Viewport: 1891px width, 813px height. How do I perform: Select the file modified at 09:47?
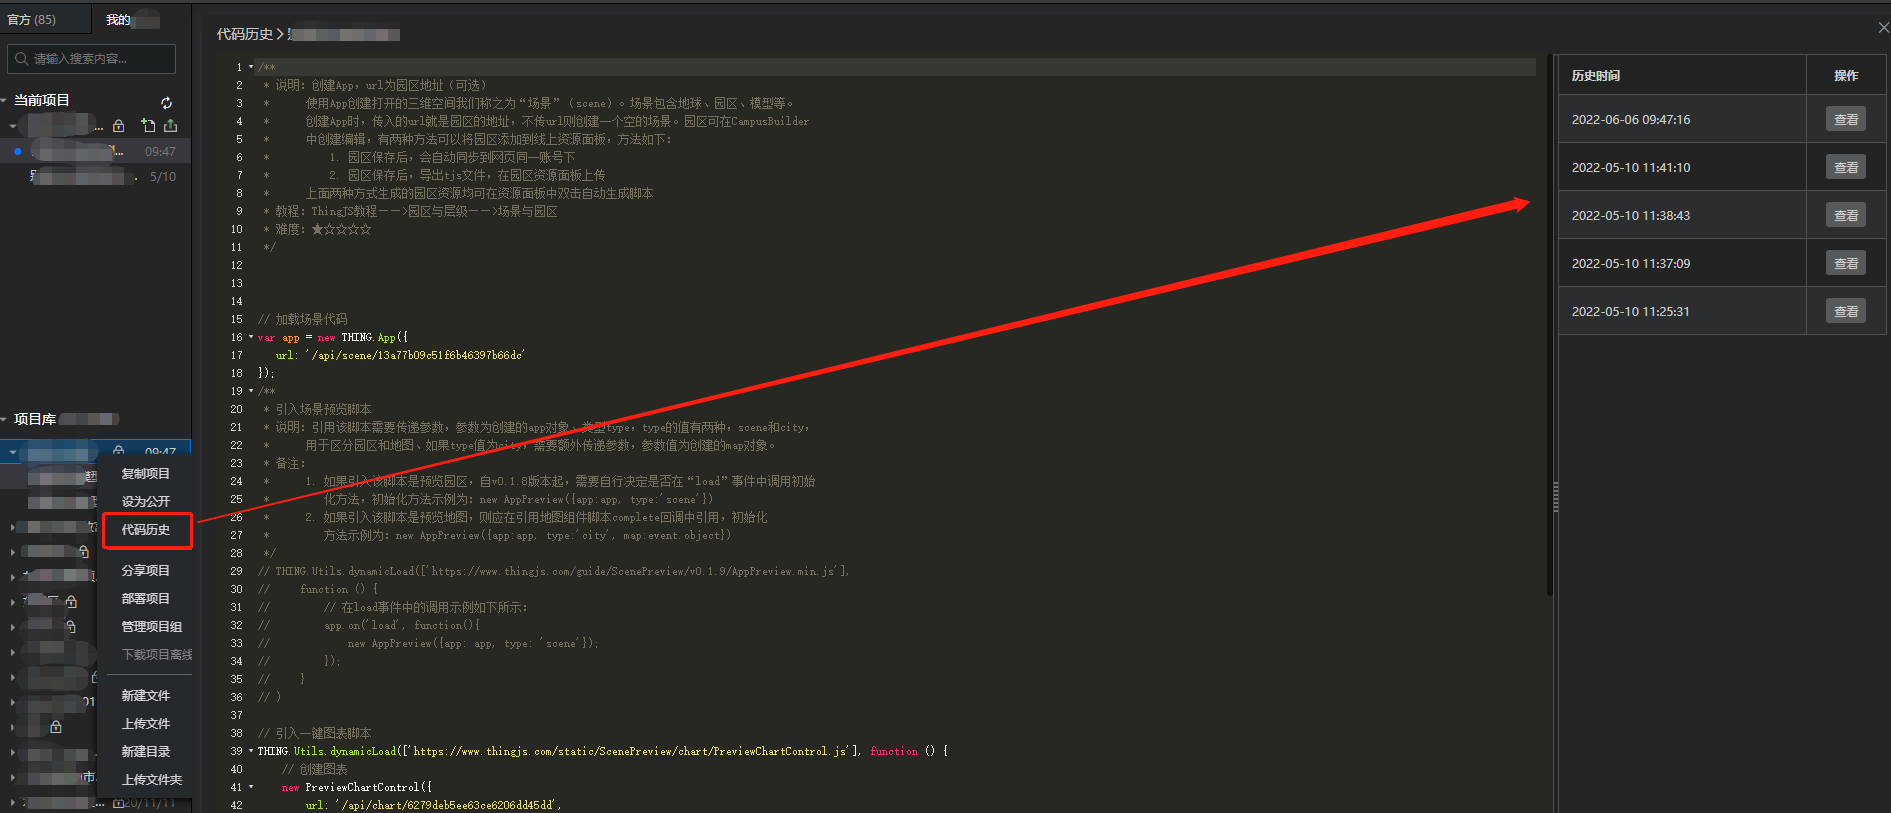[95, 152]
